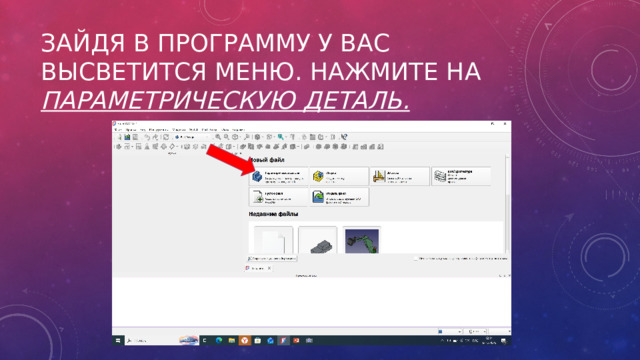Click the Save document toolbar icon

click(136, 137)
